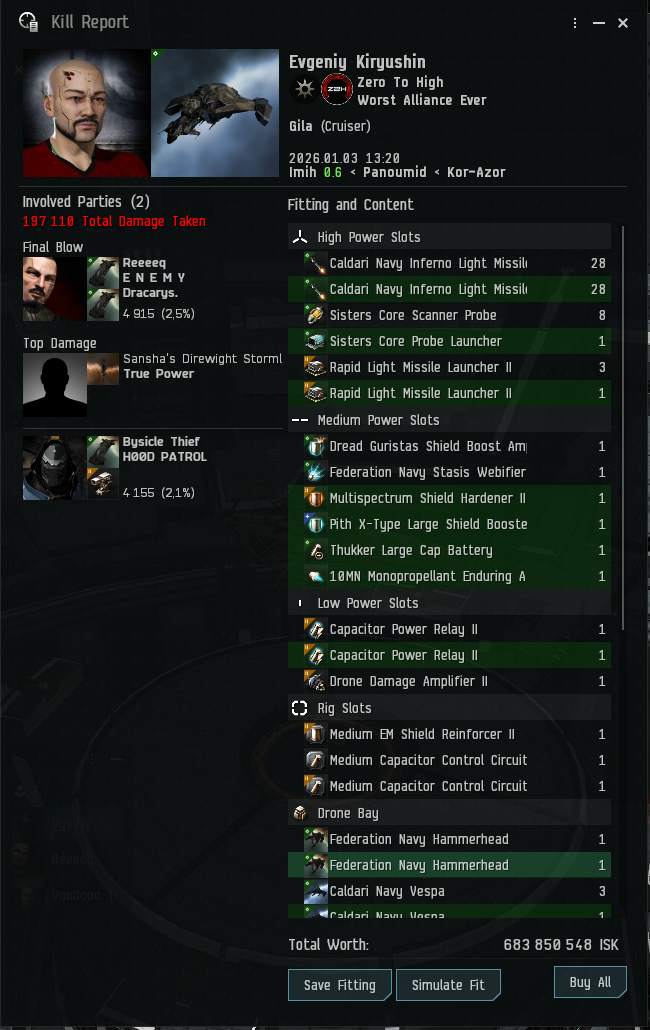Collapse the High Power Slots section
650x1030 pixels.
pyautogui.click(x=449, y=237)
